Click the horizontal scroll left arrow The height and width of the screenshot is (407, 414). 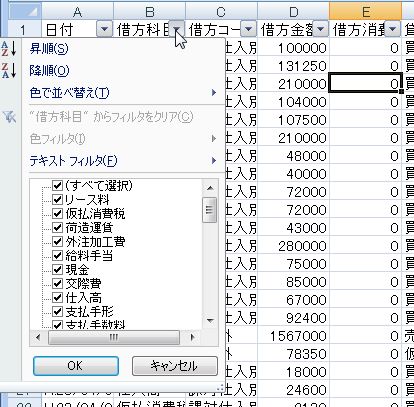coord(38,337)
